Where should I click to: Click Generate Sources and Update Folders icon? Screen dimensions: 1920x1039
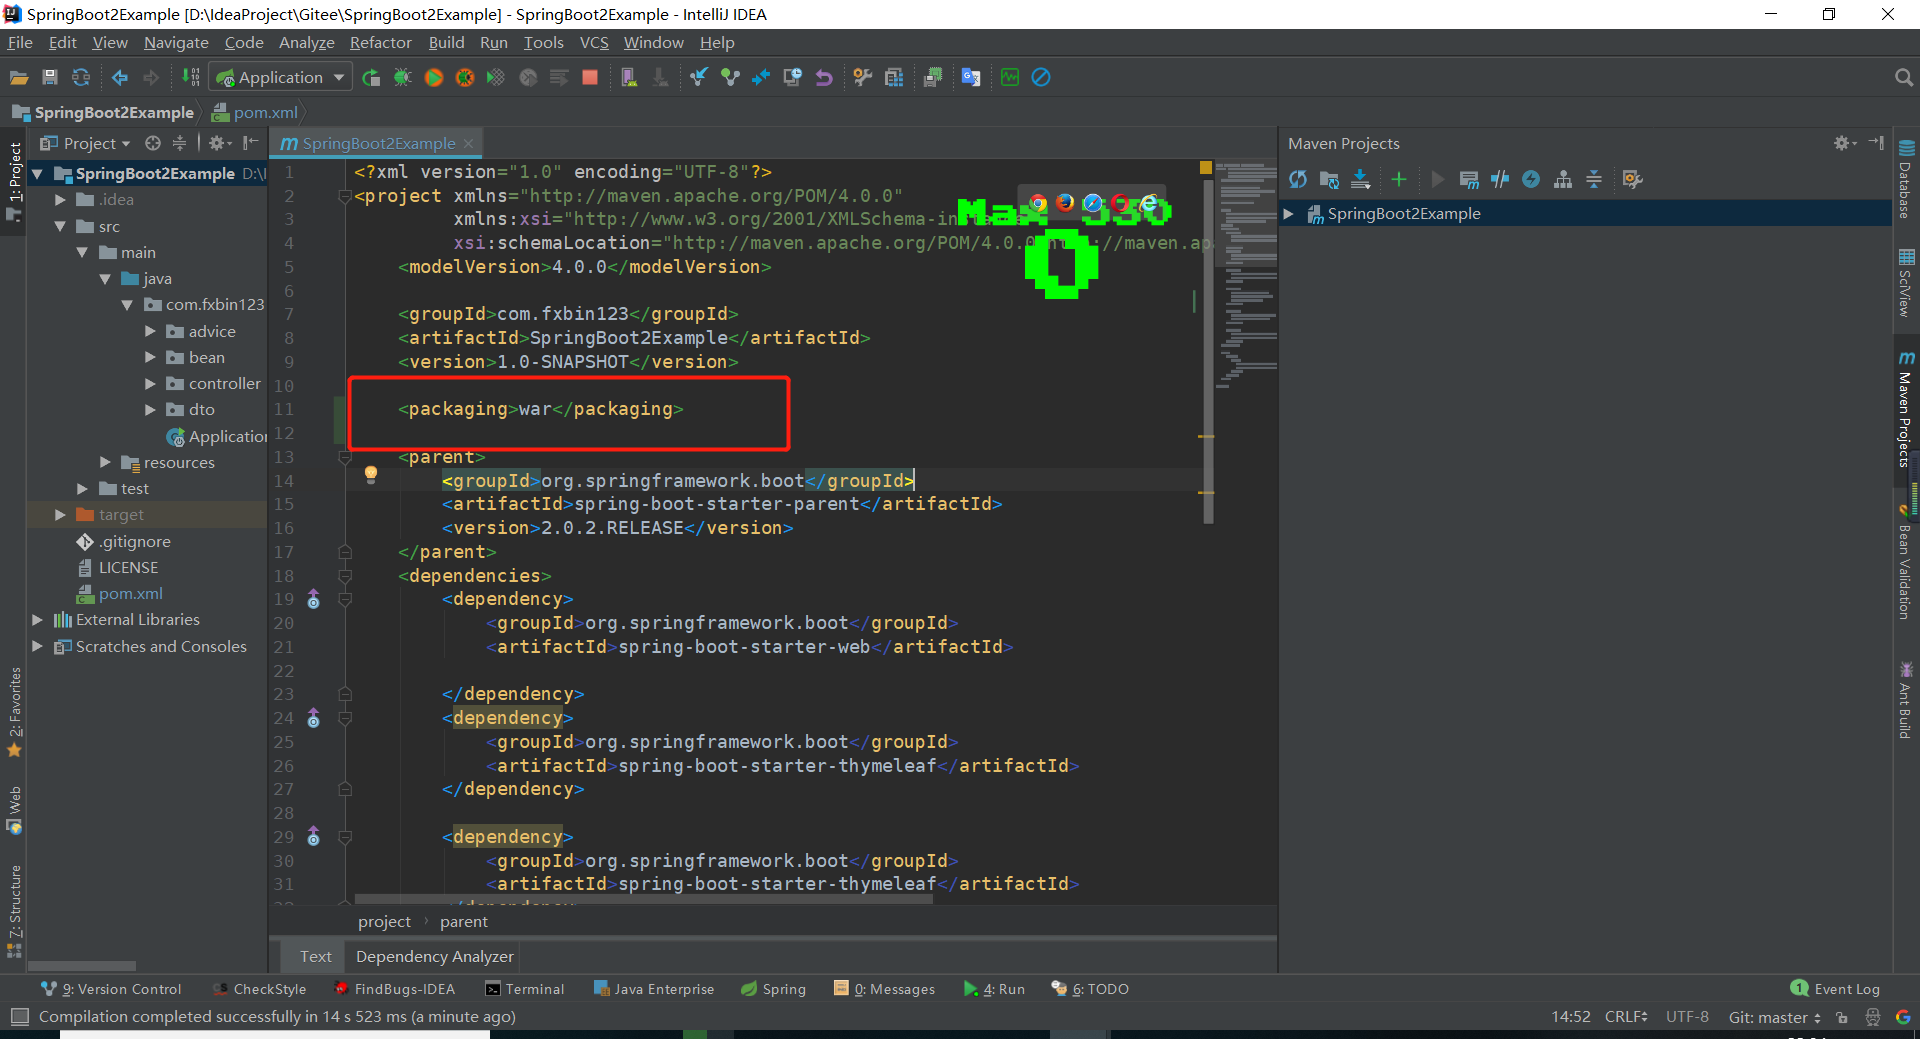1329,179
